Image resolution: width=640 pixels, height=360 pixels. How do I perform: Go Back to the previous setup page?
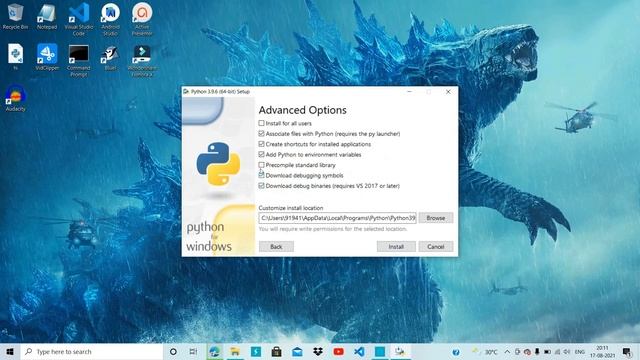pyautogui.click(x=276, y=247)
